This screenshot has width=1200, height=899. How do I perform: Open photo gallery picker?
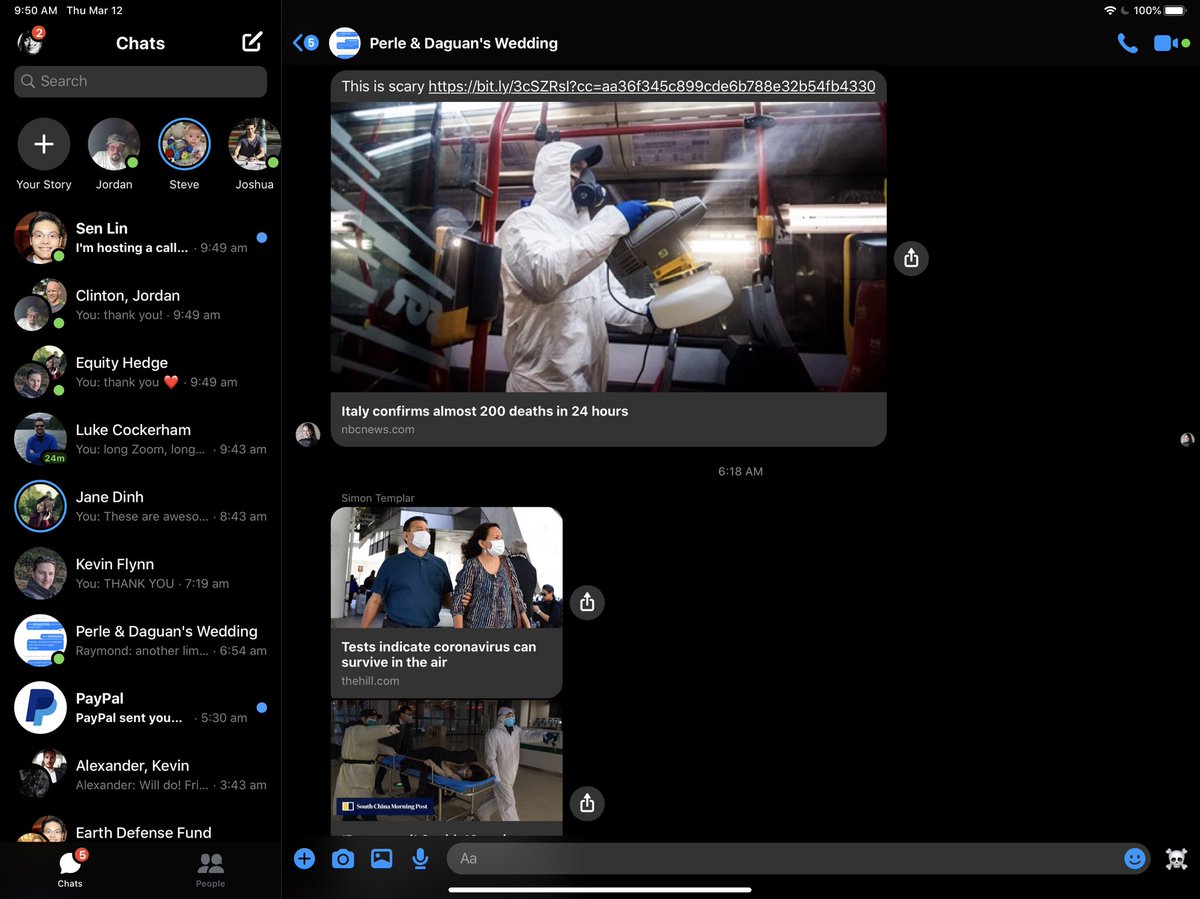pos(381,858)
